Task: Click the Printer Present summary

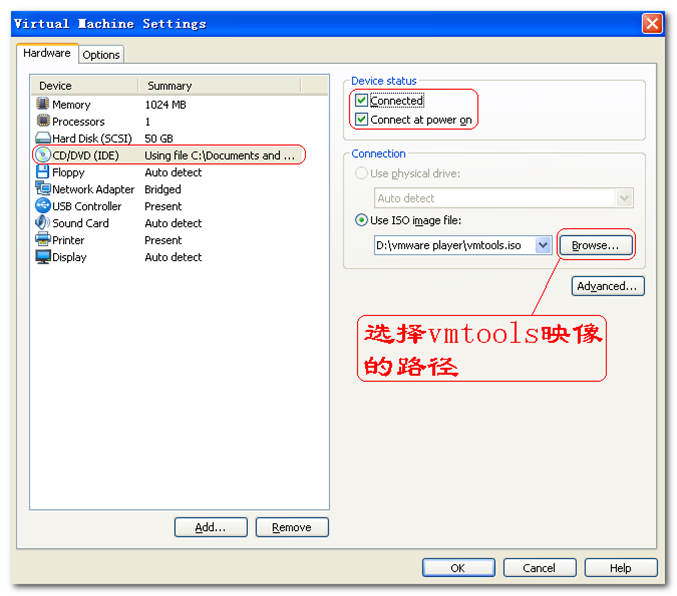Action: 163,240
